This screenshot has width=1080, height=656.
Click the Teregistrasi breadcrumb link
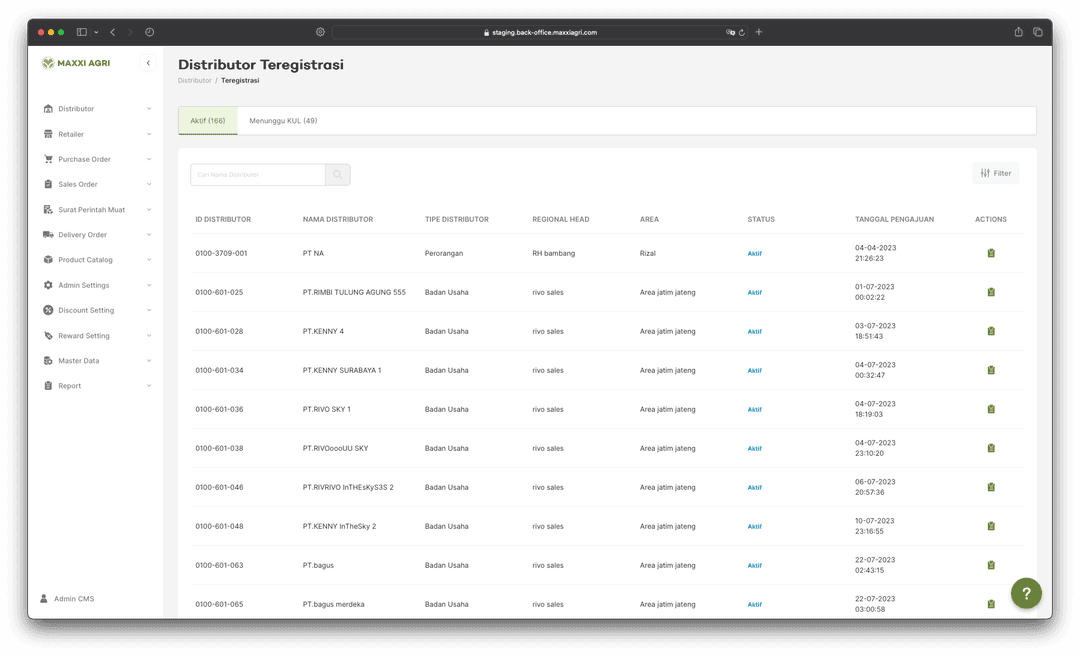[x=240, y=80]
